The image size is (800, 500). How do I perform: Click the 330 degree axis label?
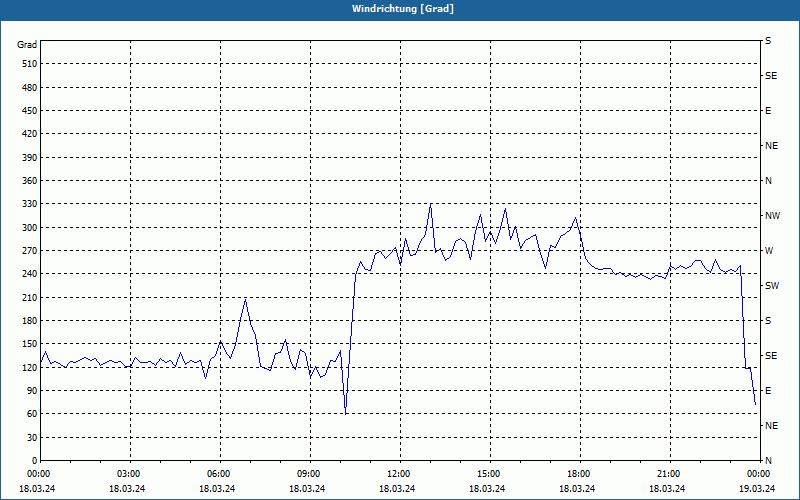point(30,204)
